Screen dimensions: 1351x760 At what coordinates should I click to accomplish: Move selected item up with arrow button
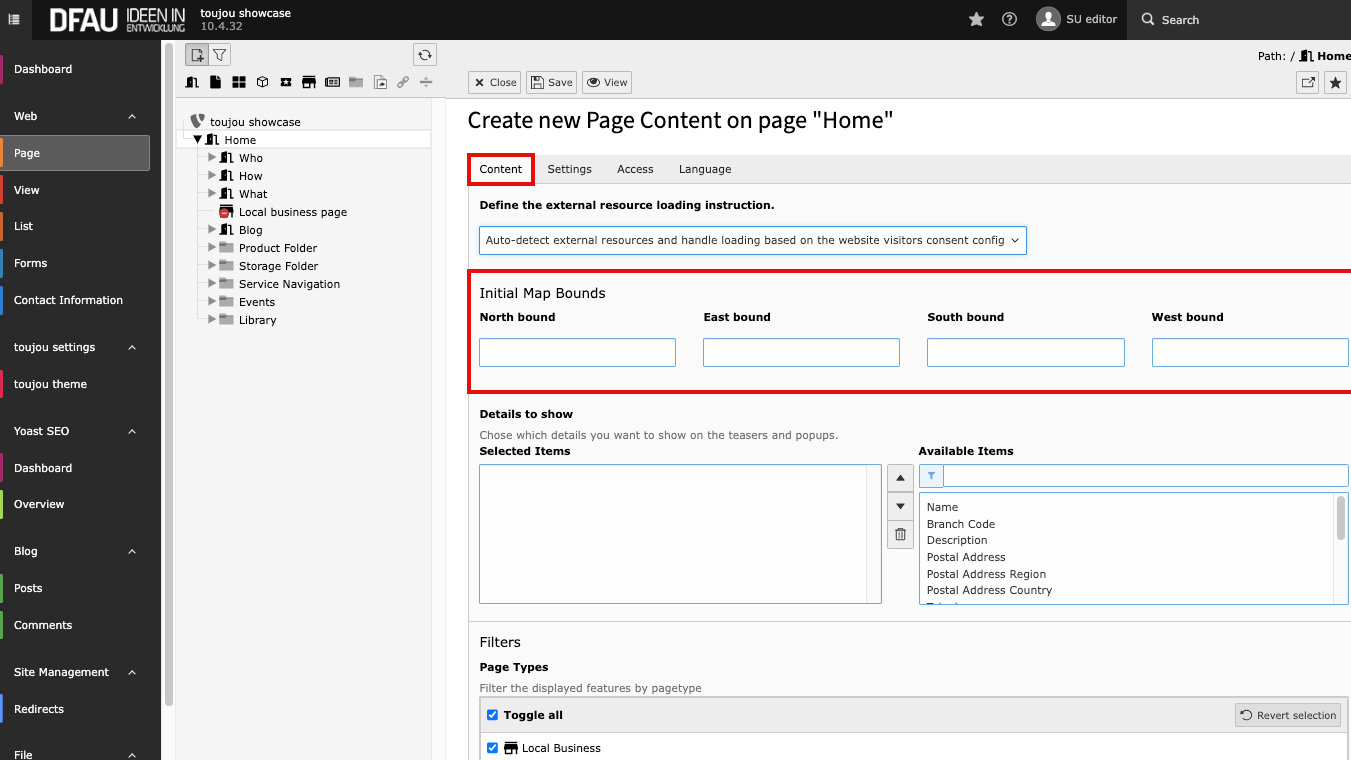pyautogui.click(x=900, y=478)
